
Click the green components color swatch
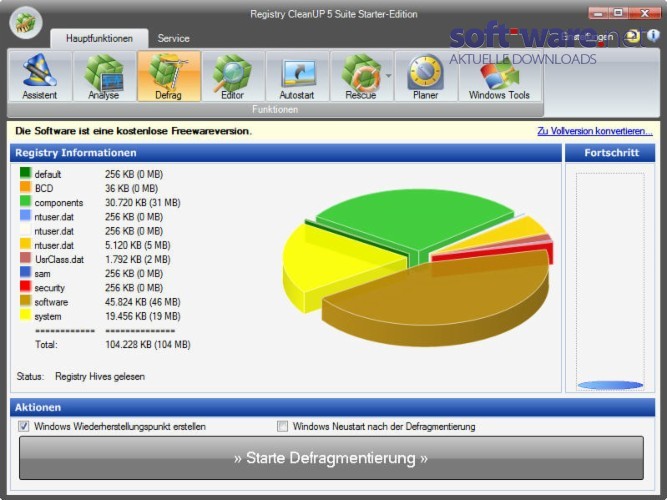(x=26, y=201)
